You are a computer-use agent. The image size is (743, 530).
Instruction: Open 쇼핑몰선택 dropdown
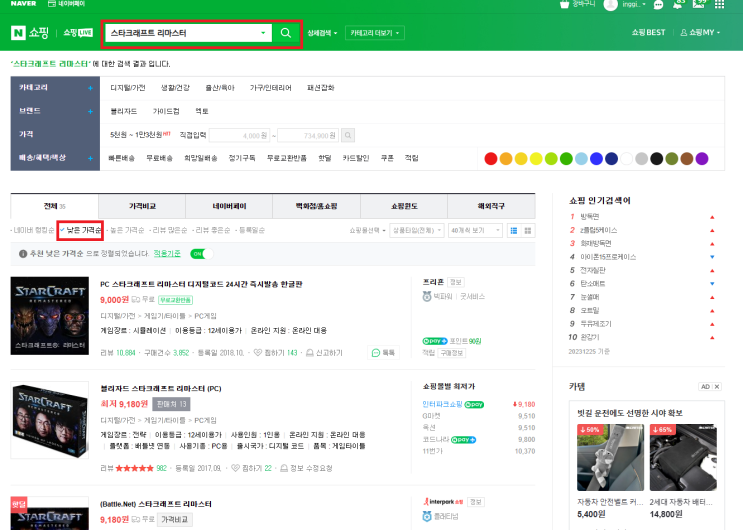click(x=368, y=230)
